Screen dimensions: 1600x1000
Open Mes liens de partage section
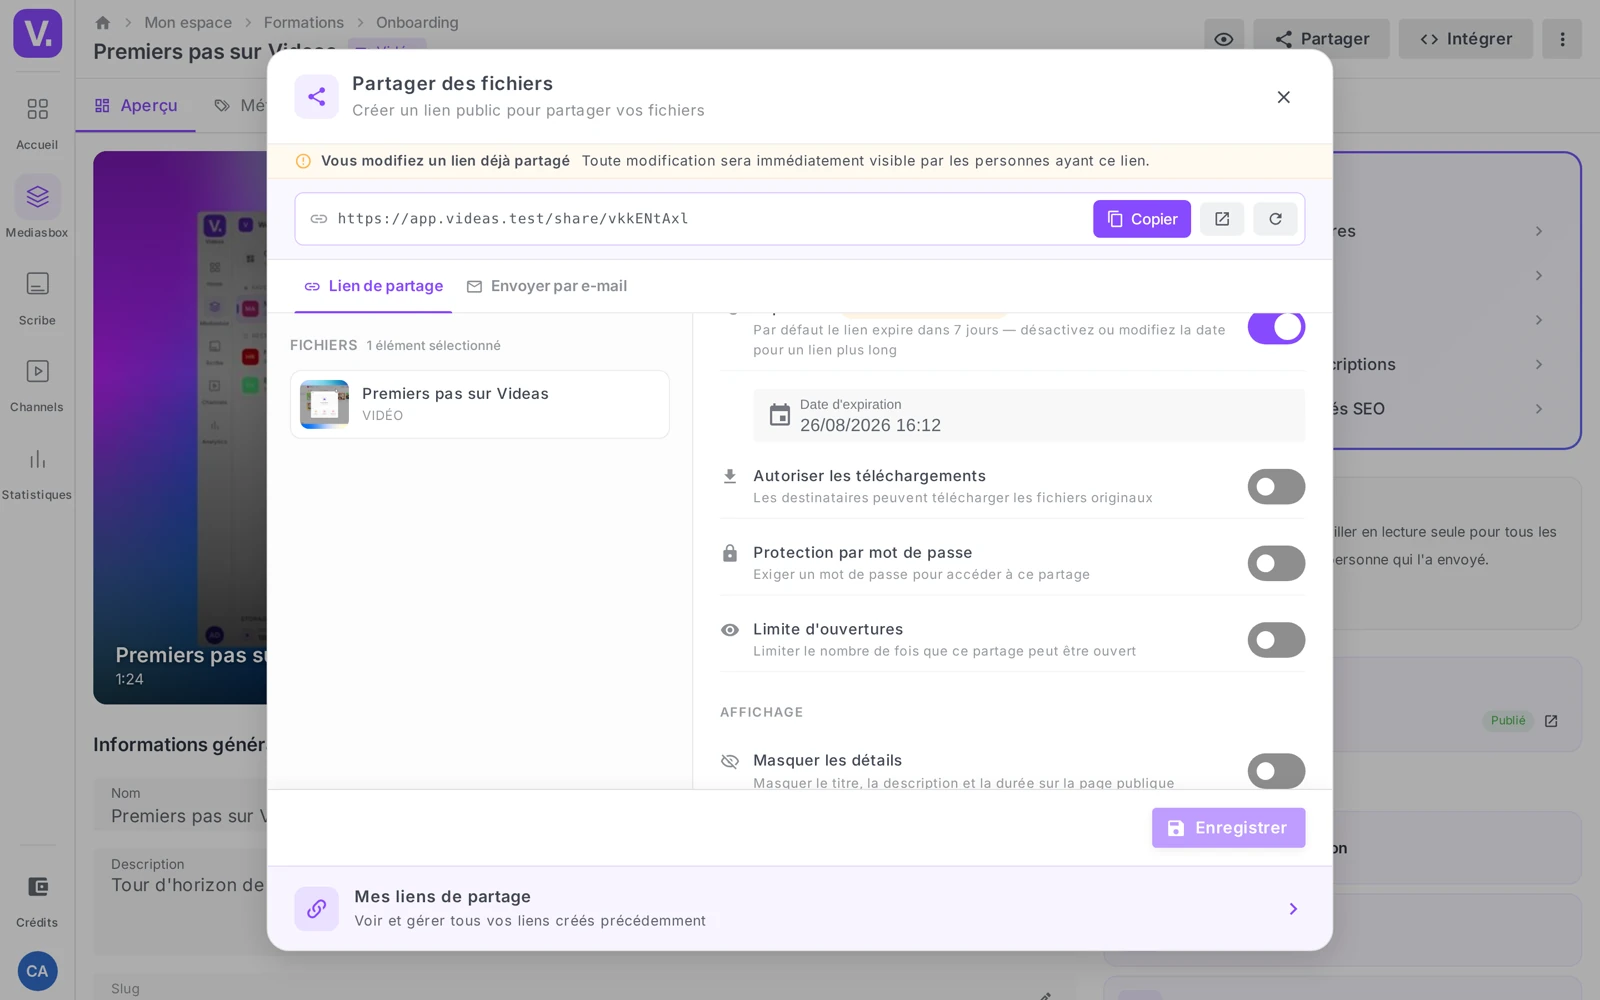coord(799,908)
